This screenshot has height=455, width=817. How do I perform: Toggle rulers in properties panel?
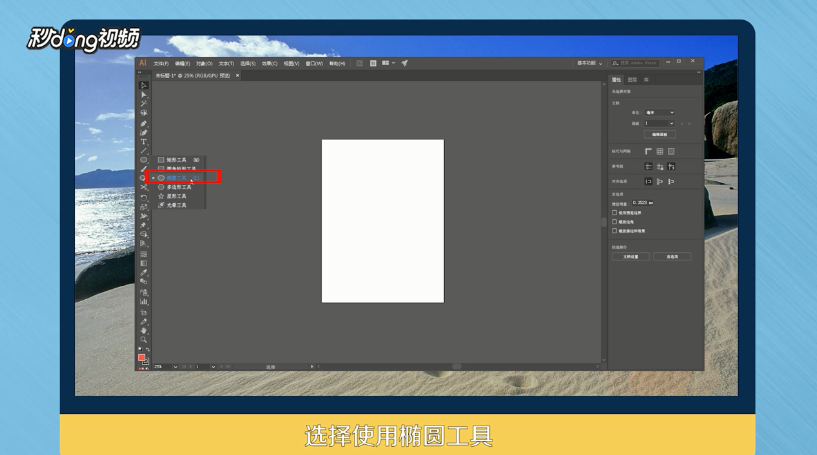point(648,151)
